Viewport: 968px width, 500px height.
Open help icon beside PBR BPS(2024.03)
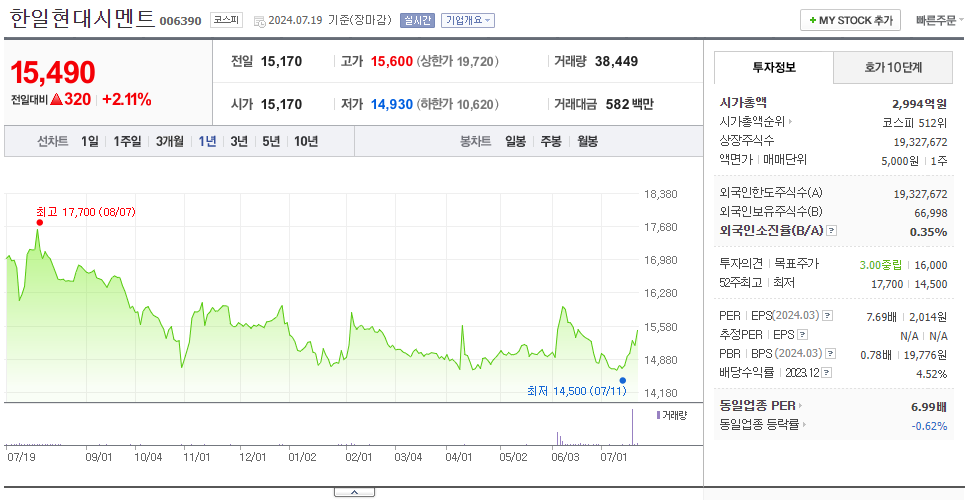[x=831, y=354]
